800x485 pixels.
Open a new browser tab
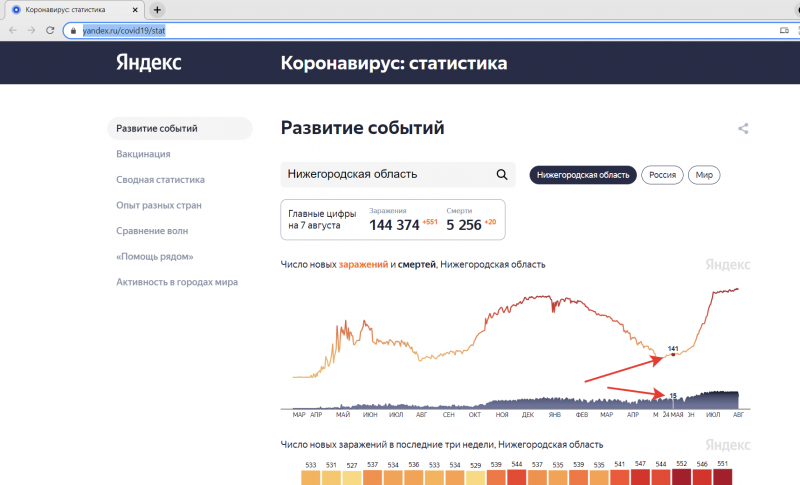click(x=157, y=10)
